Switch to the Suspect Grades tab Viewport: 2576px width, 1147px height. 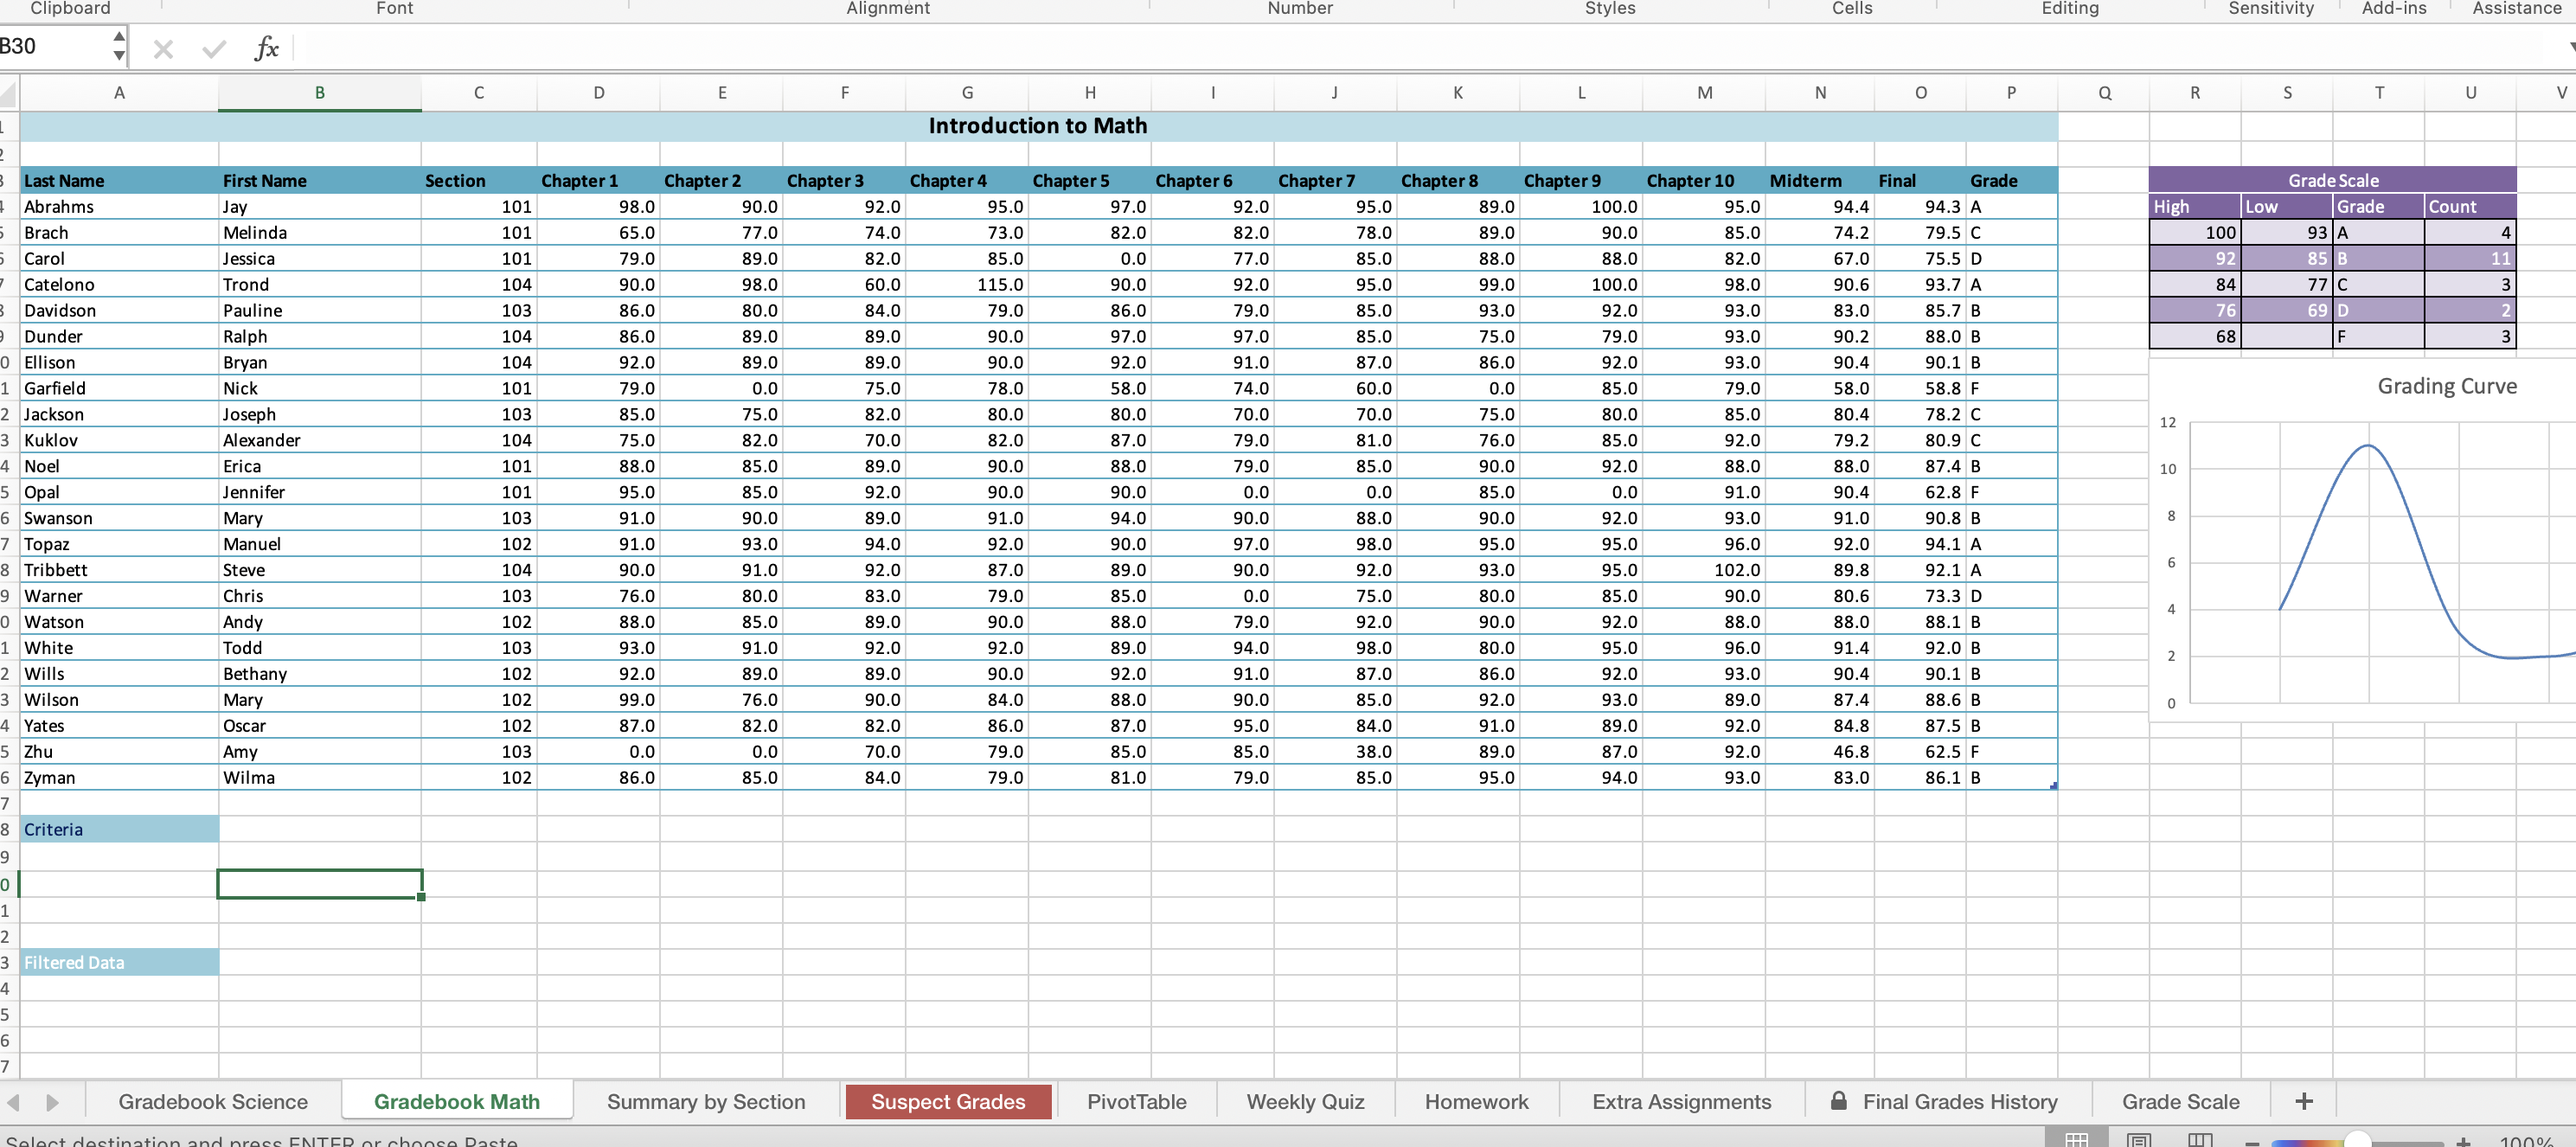click(947, 1101)
